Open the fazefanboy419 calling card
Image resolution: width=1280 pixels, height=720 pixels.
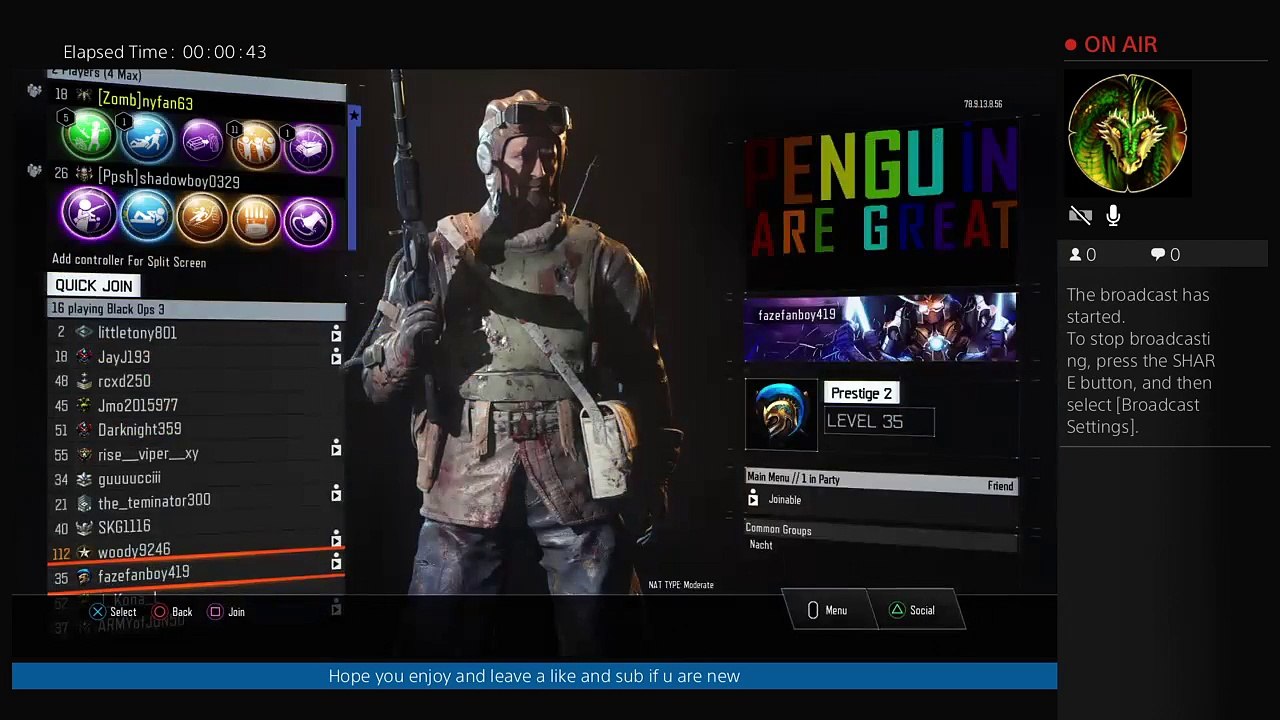click(x=880, y=327)
